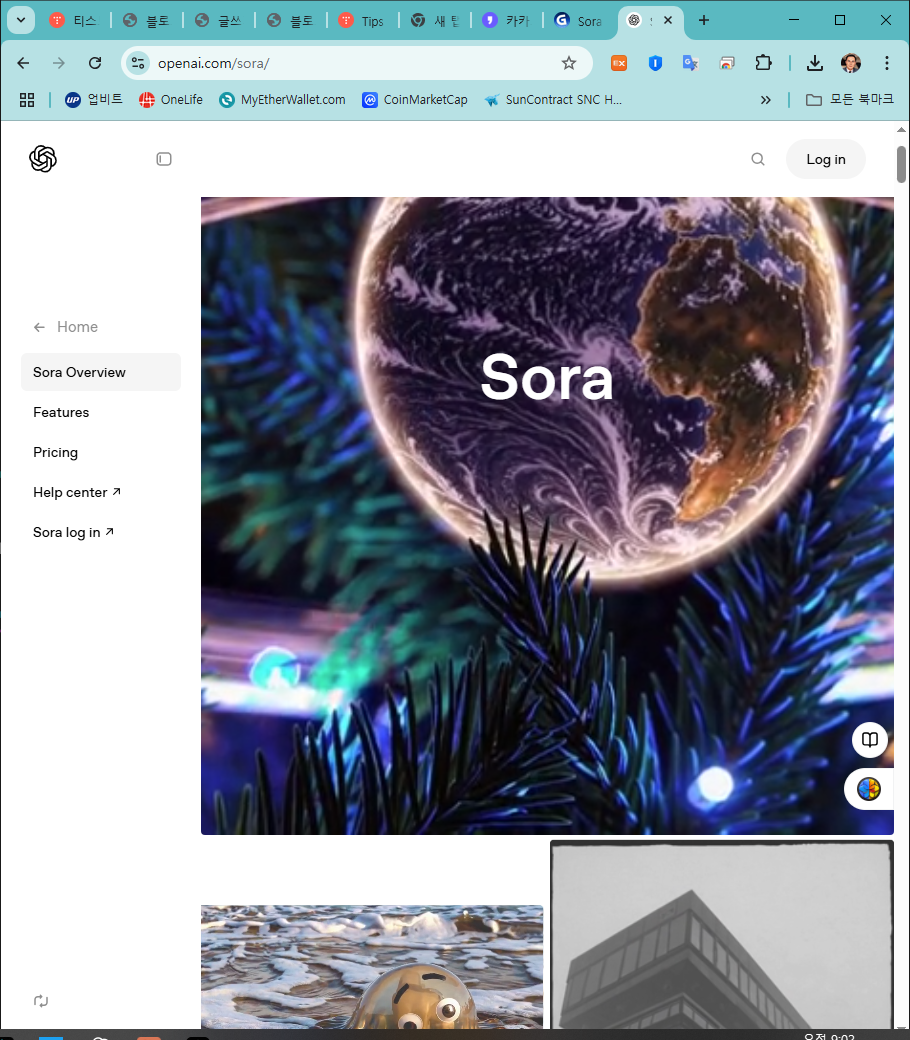Image resolution: width=910 pixels, height=1040 pixels.
Task: Open the OneLife bookmark
Action: click(170, 99)
